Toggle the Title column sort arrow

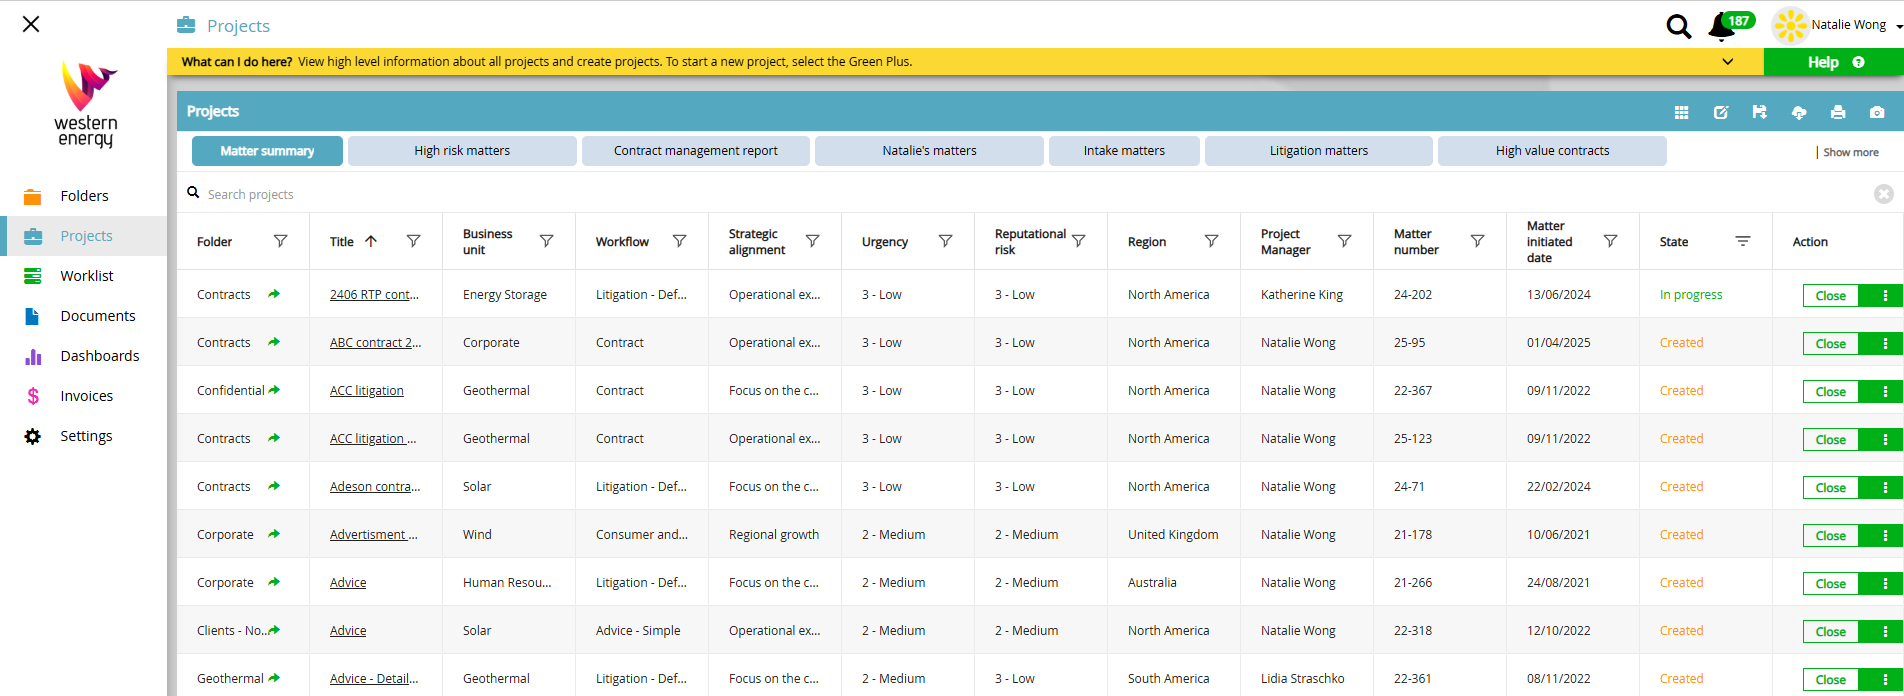371,241
